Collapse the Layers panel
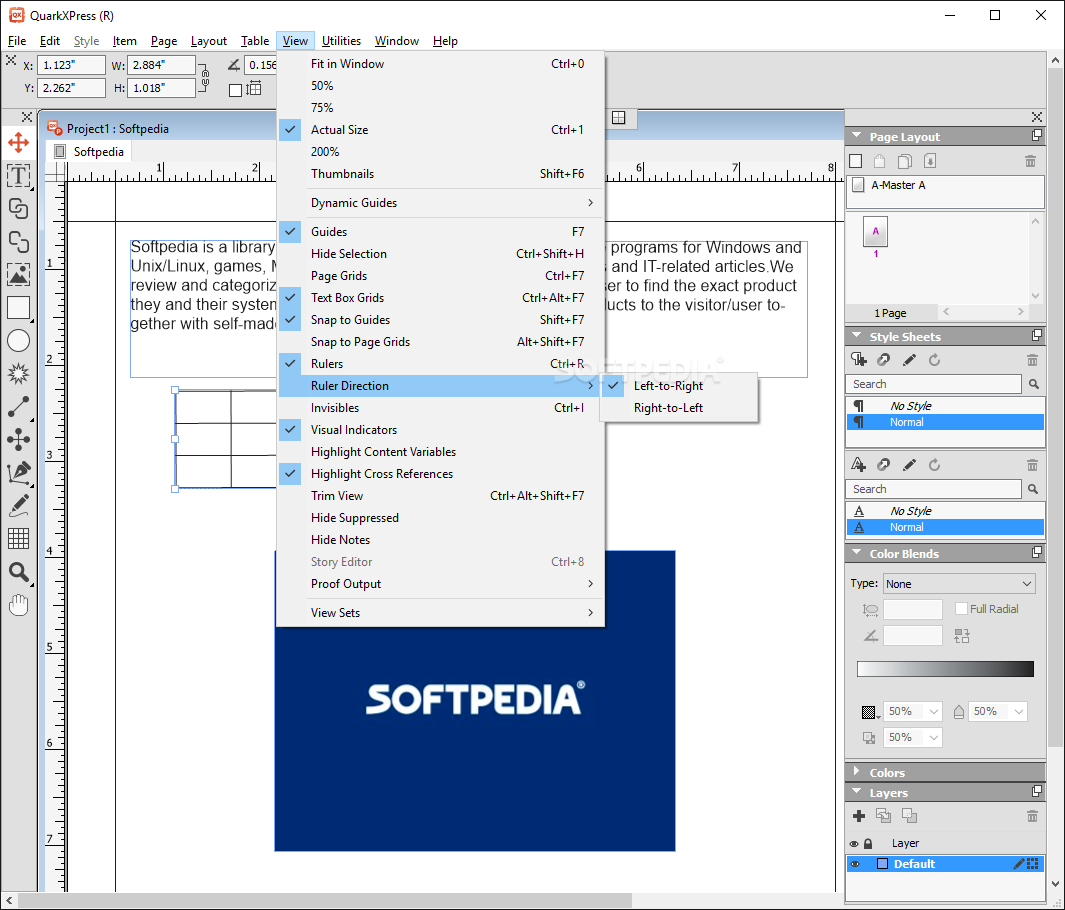This screenshot has height=910, width=1065. [856, 792]
